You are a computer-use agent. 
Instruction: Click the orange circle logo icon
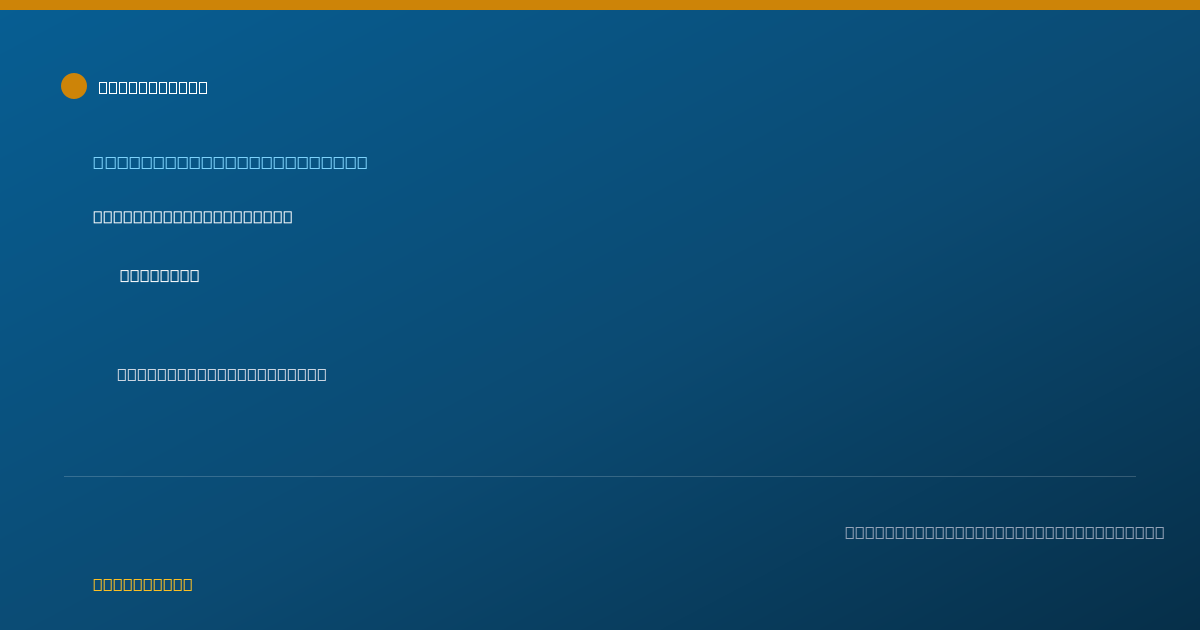74,86
